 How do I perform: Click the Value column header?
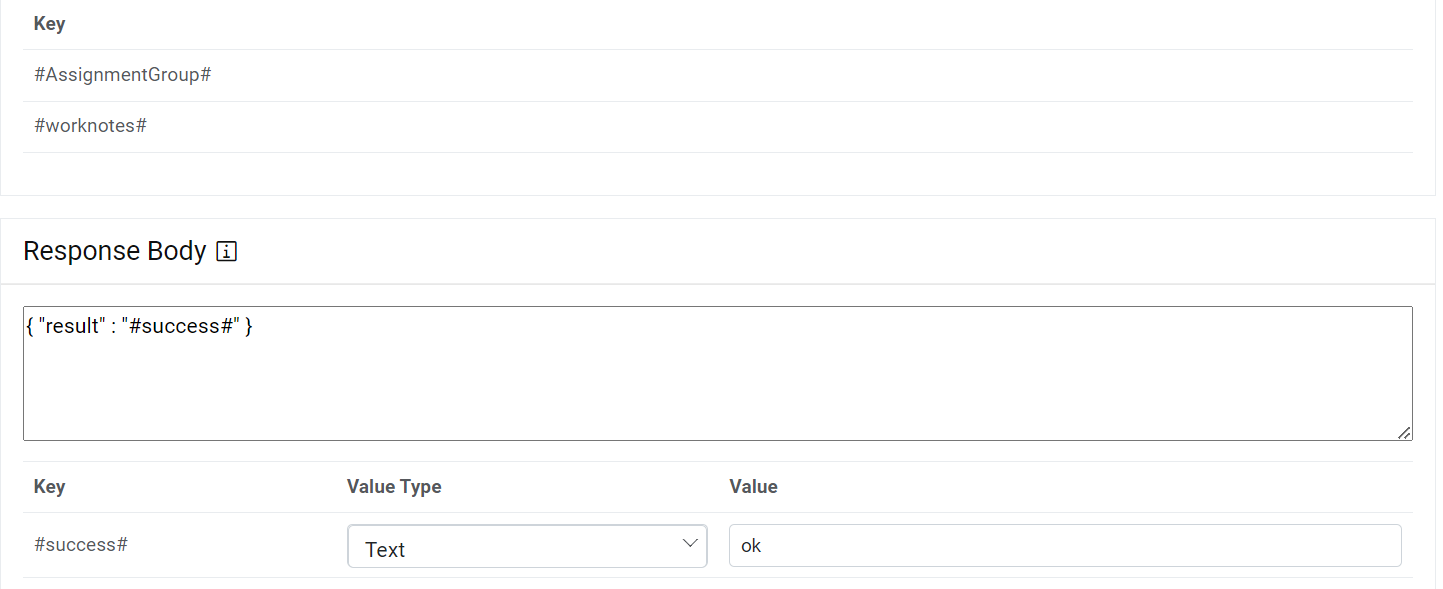tap(753, 487)
